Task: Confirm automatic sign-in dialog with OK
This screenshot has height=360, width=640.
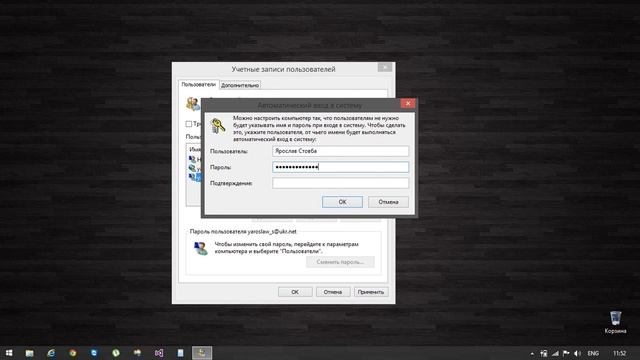Action: click(x=342, y=202)
